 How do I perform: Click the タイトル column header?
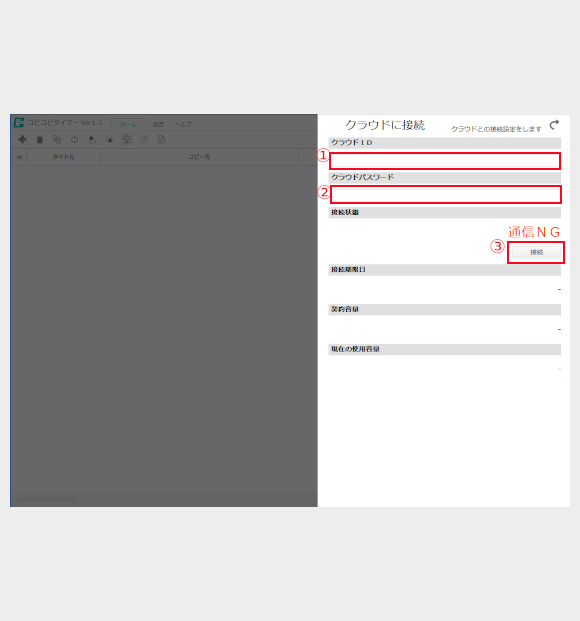[63, 157]
